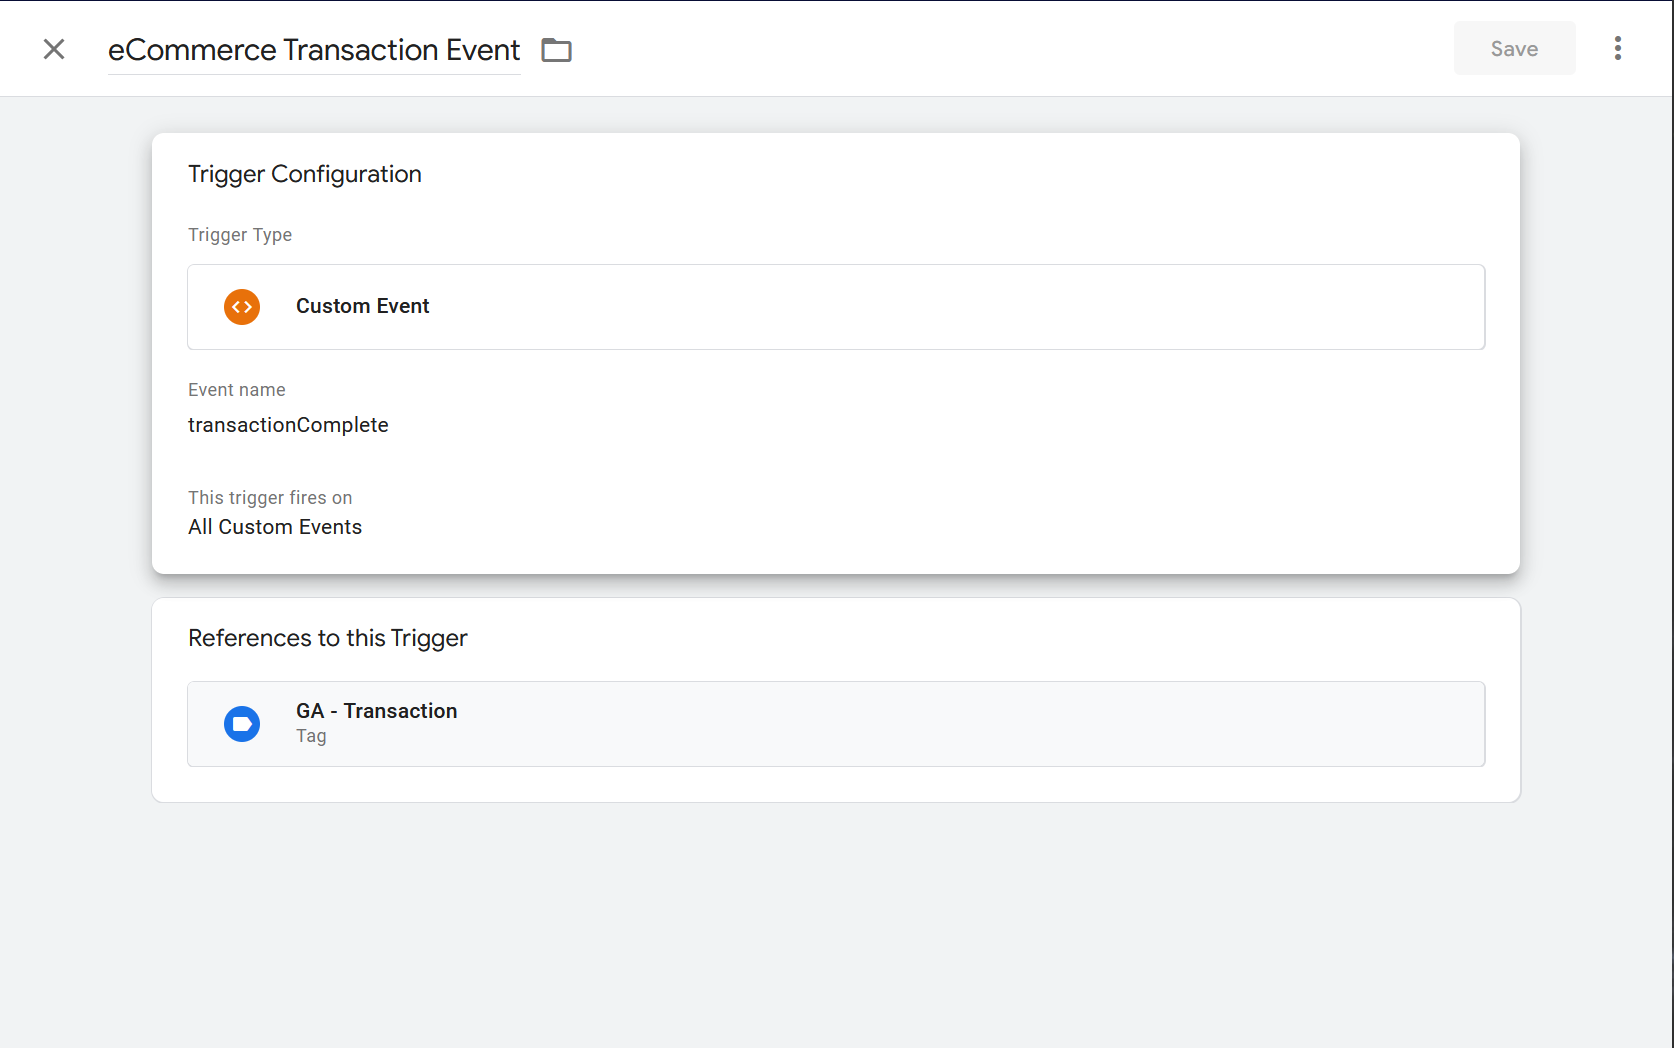The width and height of the screenshot is (1674, 1048).
Task: Click the Event name label
Action: (x=237, y=390)
